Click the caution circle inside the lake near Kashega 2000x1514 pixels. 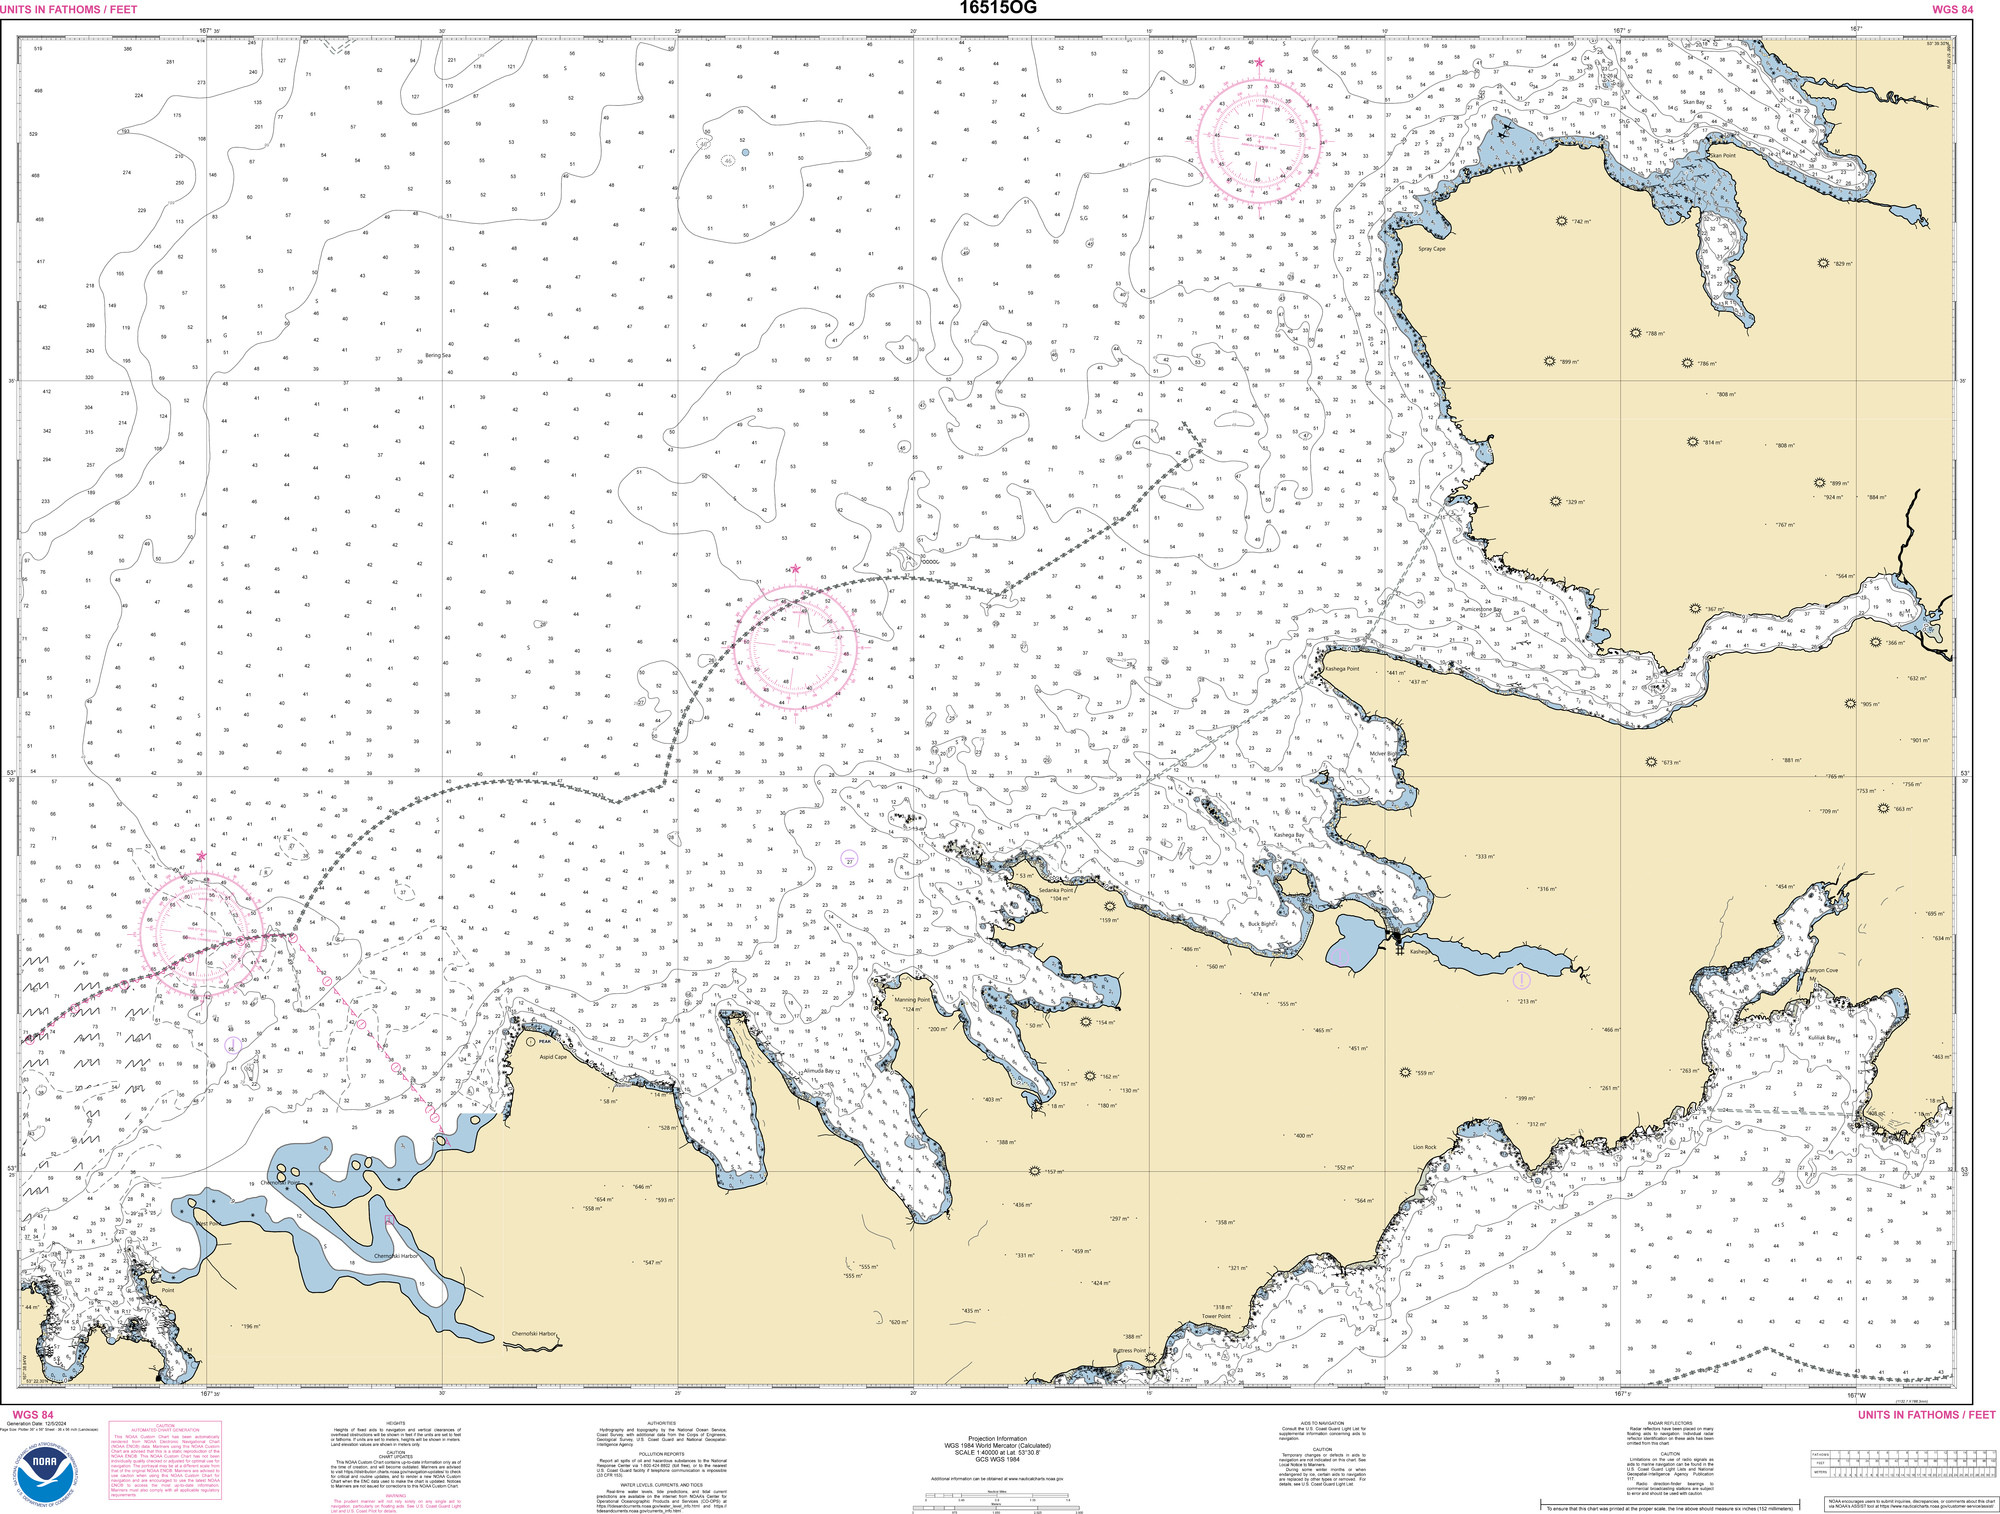click(1342, 957)
